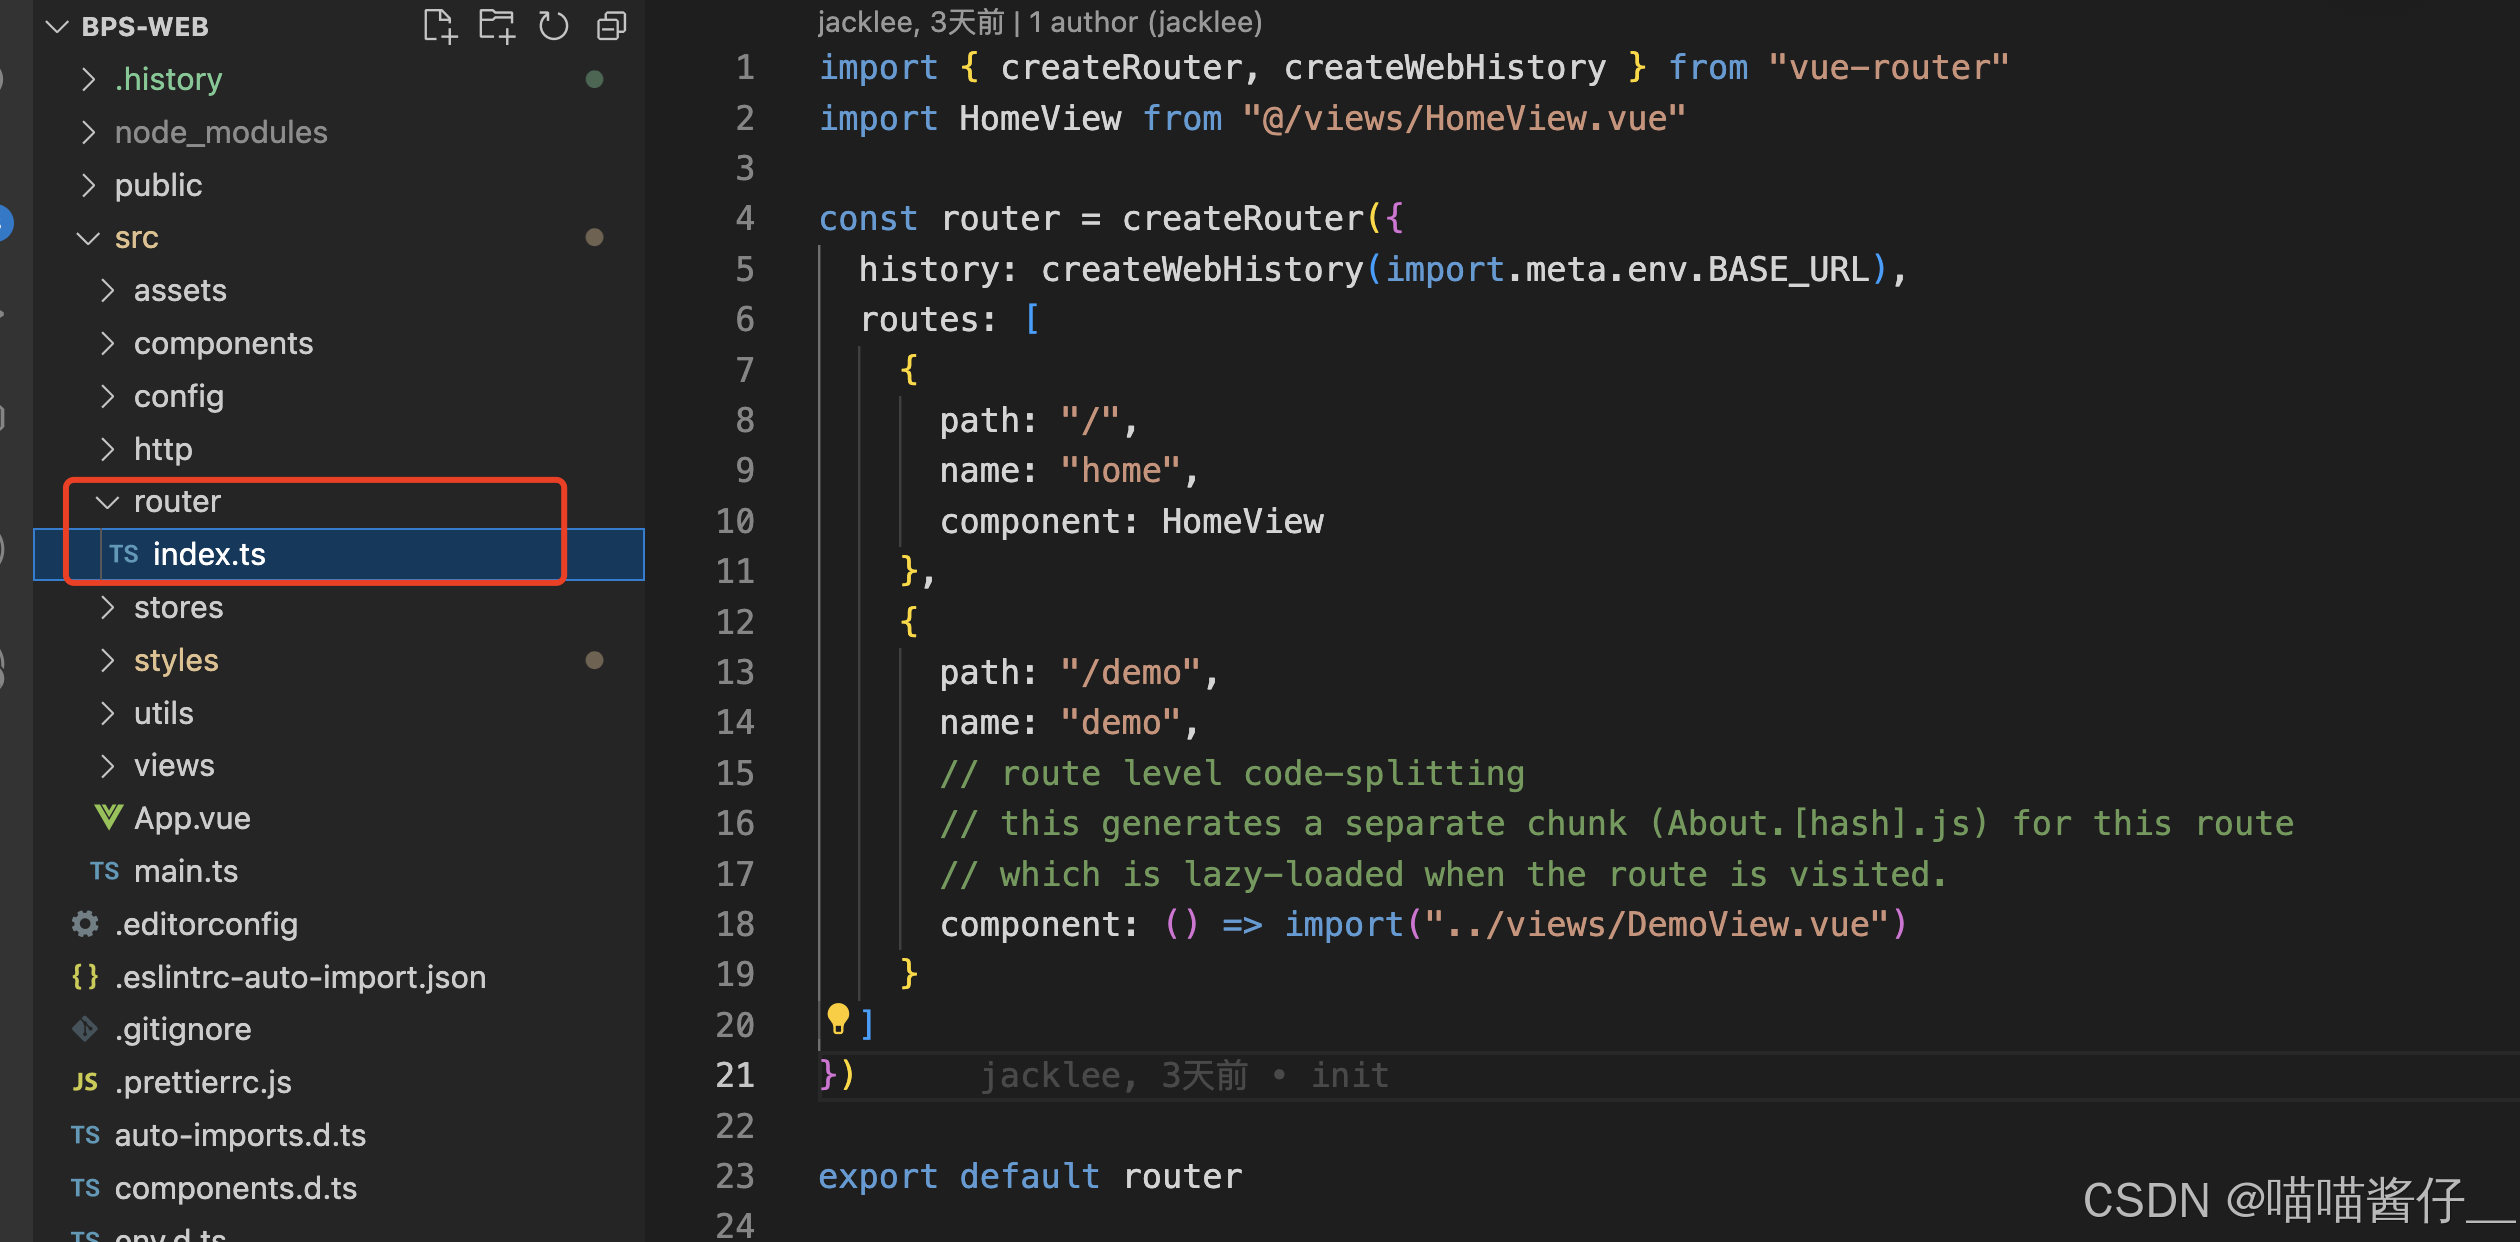Open .eslintrc-auto-import.json file
2520x1242 pixels.
point(300,977)
